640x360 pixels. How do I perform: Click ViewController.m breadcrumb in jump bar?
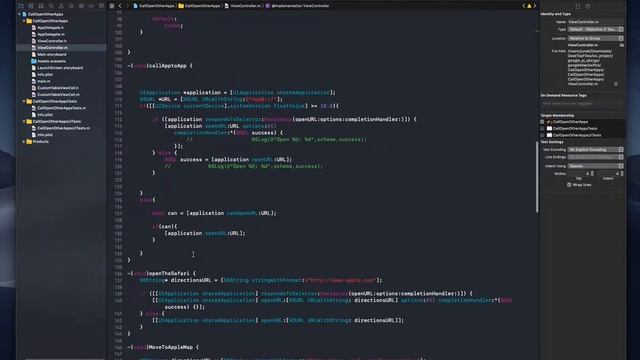(x=243, y=6)
